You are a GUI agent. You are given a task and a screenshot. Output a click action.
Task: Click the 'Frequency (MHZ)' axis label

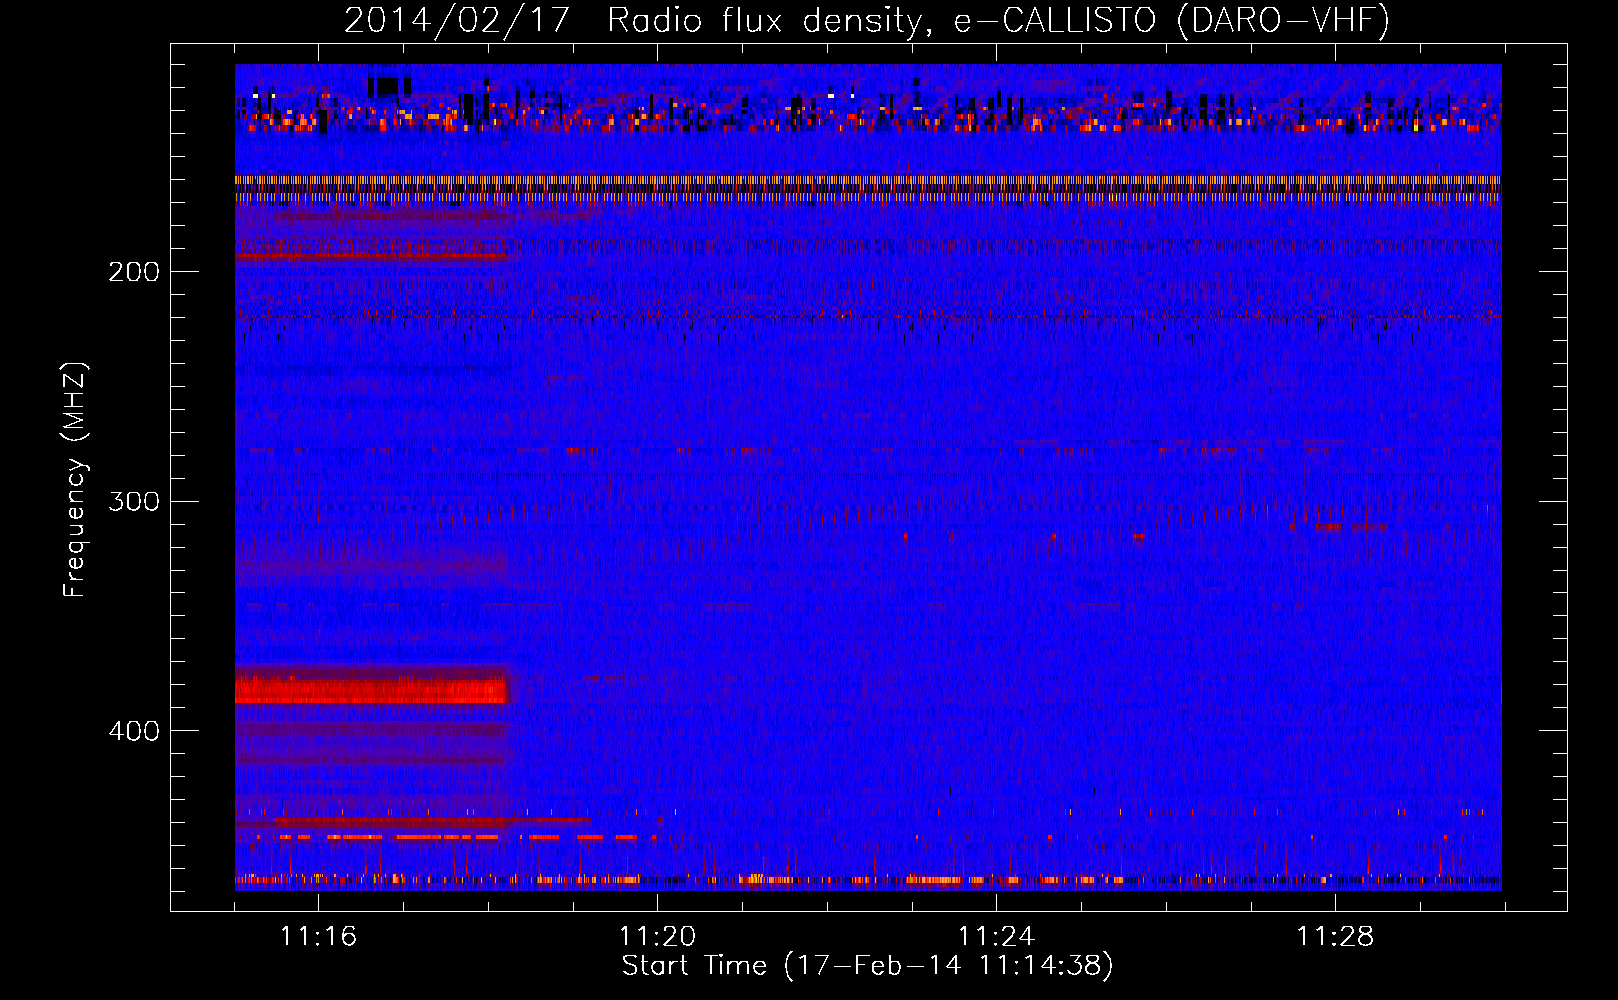click(x=75, y=480)
